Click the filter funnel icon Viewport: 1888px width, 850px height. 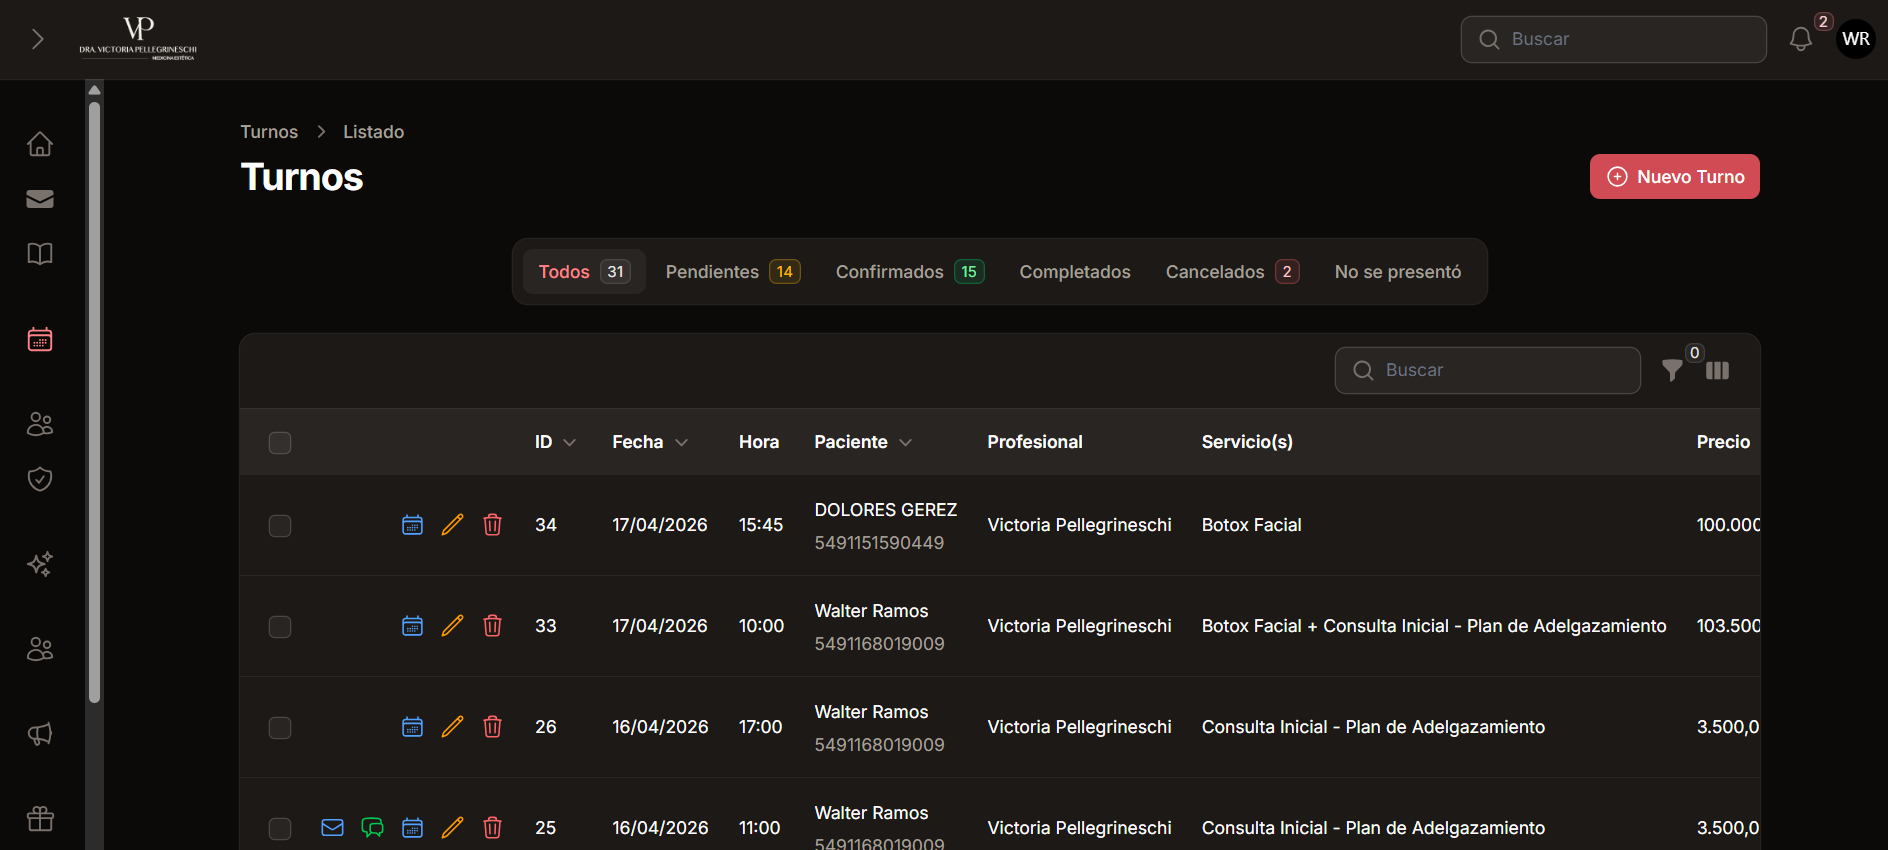[1671, 370]
